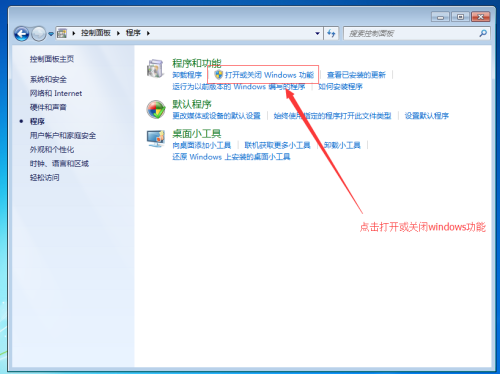Image resolution: width=500 pixels, height=374 pixels.
Task: Click the refresh button beside address bar
Action: [331, 33]
